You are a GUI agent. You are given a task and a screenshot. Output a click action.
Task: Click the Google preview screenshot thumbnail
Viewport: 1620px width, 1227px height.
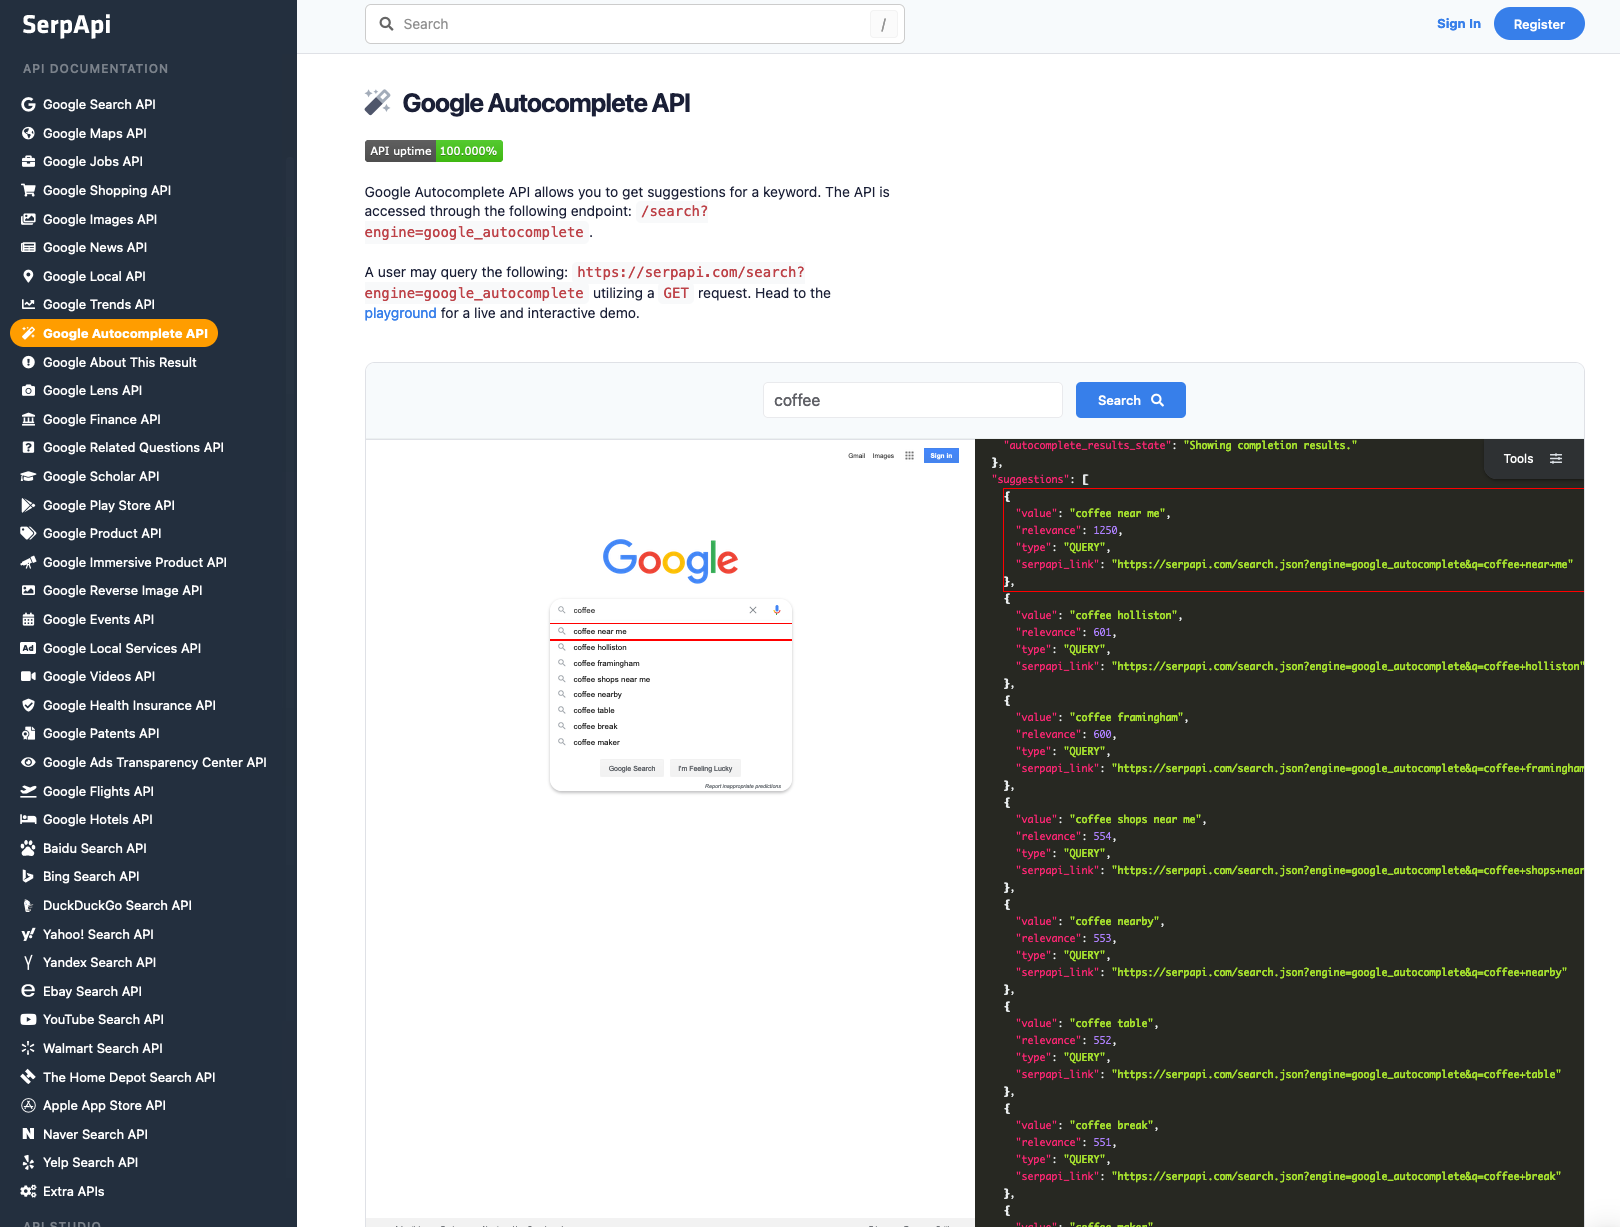click(670, 828)
